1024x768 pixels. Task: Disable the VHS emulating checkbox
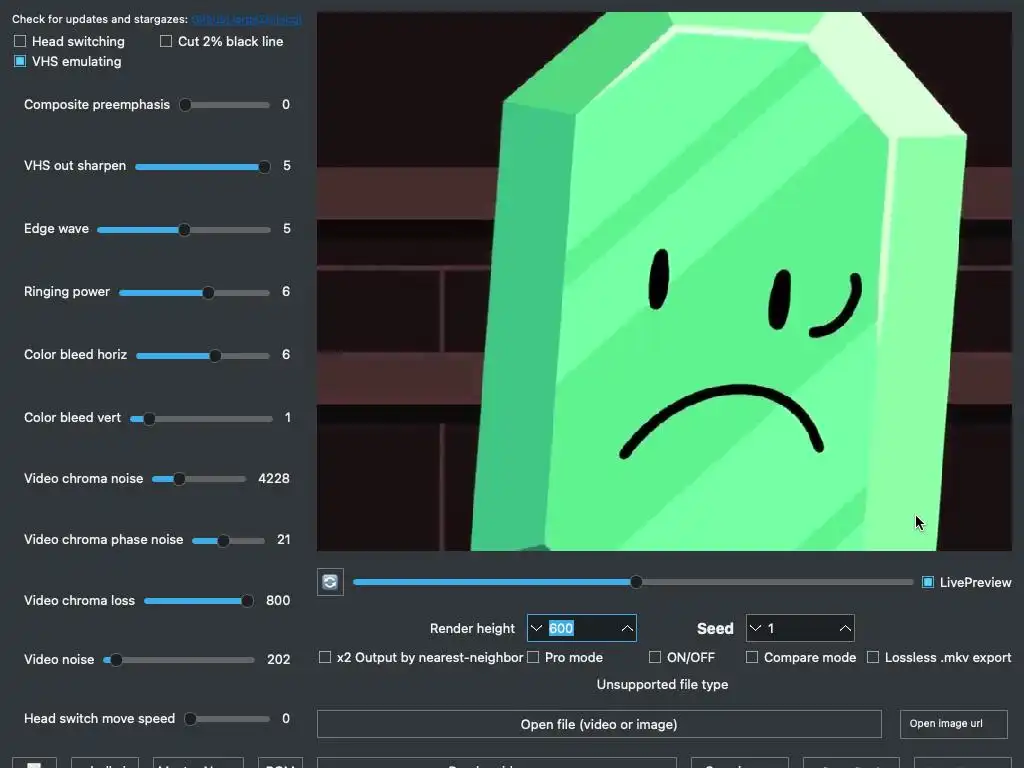tap(20, 61)
